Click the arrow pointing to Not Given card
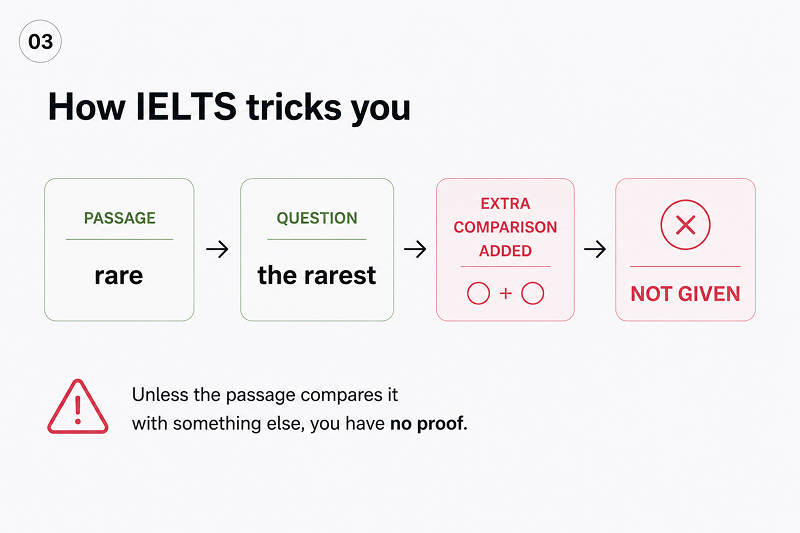The image size is (800, 533). (x=595, y=249)
